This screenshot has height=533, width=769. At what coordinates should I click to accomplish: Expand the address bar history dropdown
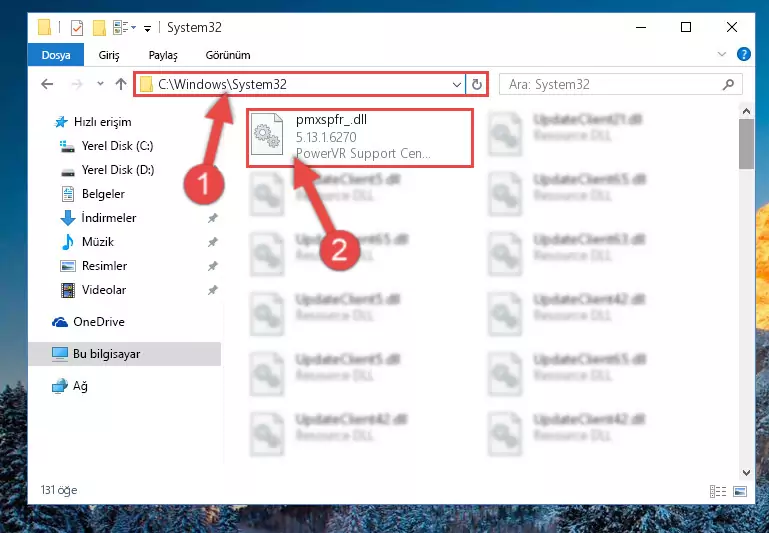click(x=456, y=84)
